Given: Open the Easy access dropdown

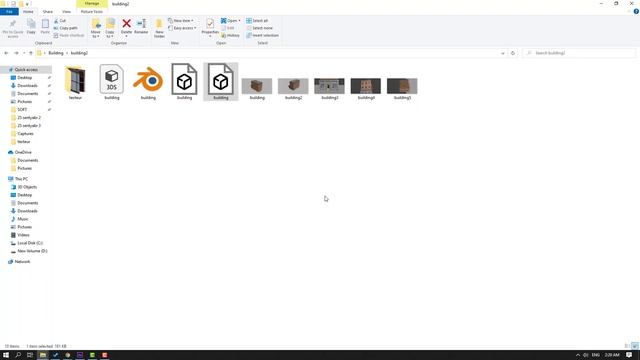Looking at the screenshot, I should 182,28.
